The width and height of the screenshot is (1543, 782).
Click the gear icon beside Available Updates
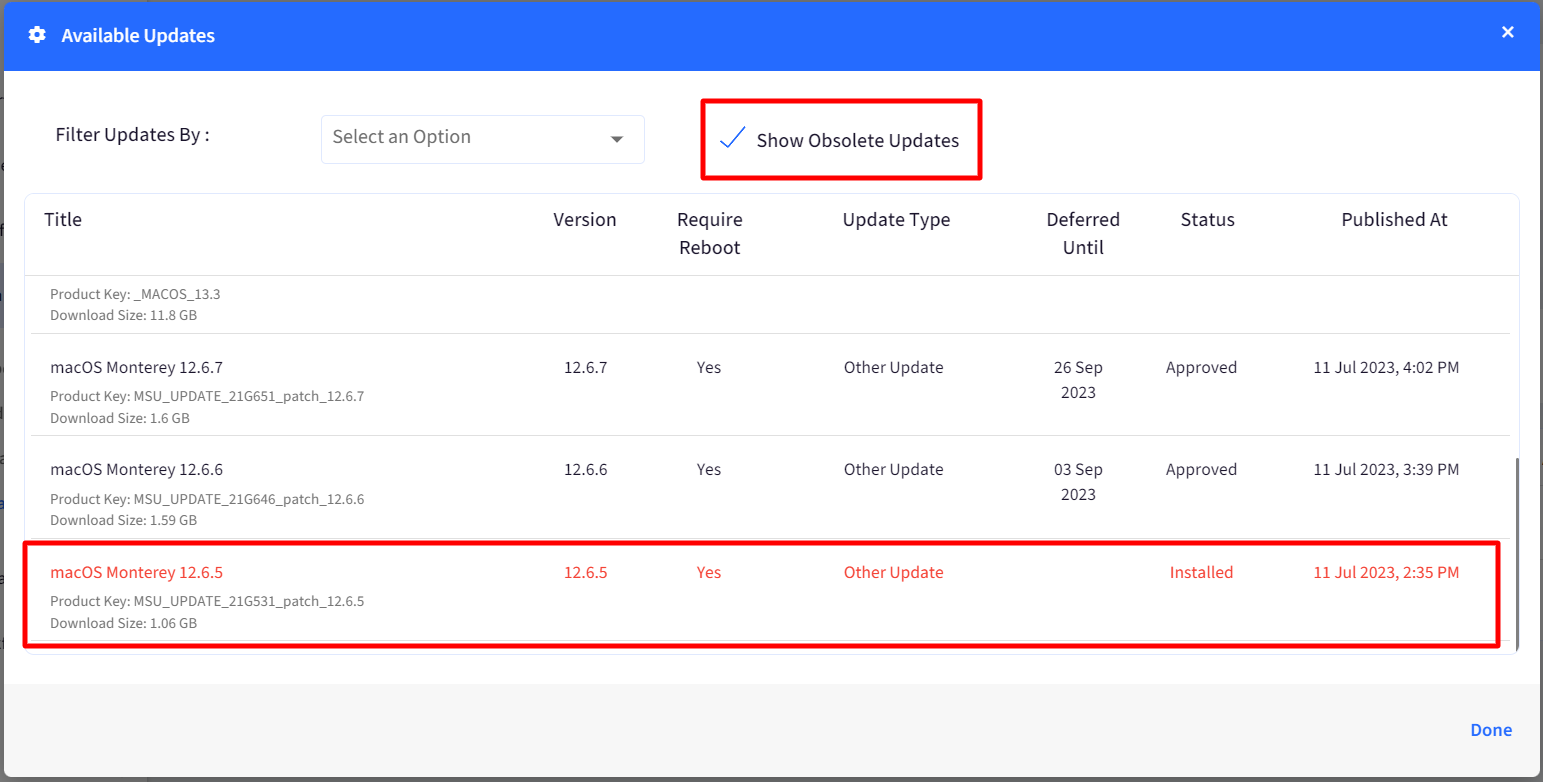[x=37, y=35]
